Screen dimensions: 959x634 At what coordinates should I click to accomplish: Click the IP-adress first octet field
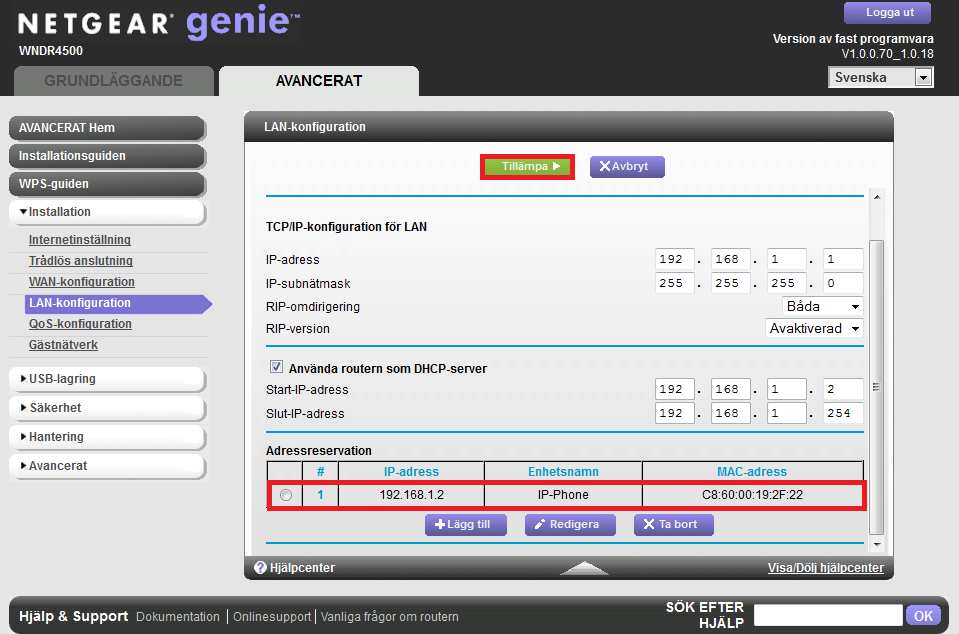coord(675,259)
